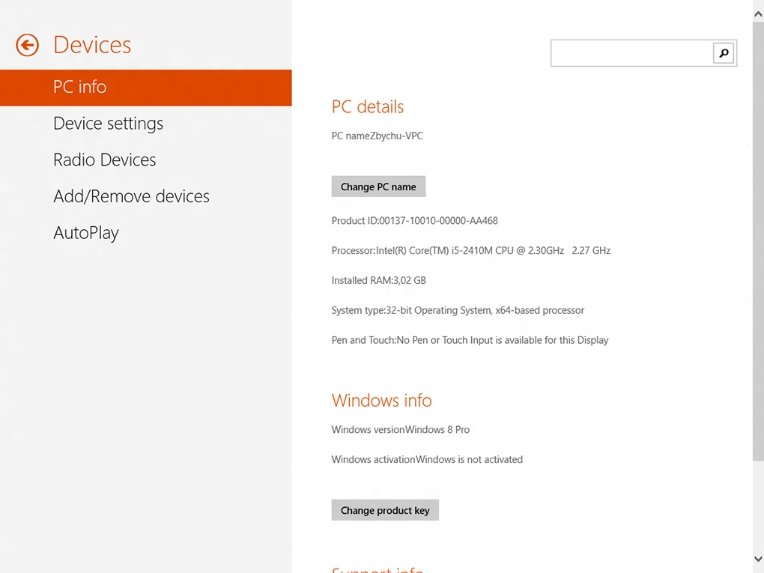Click the back arrow icon beside Devices
This screenshot has width=764, height=573.
coord(28,45)
